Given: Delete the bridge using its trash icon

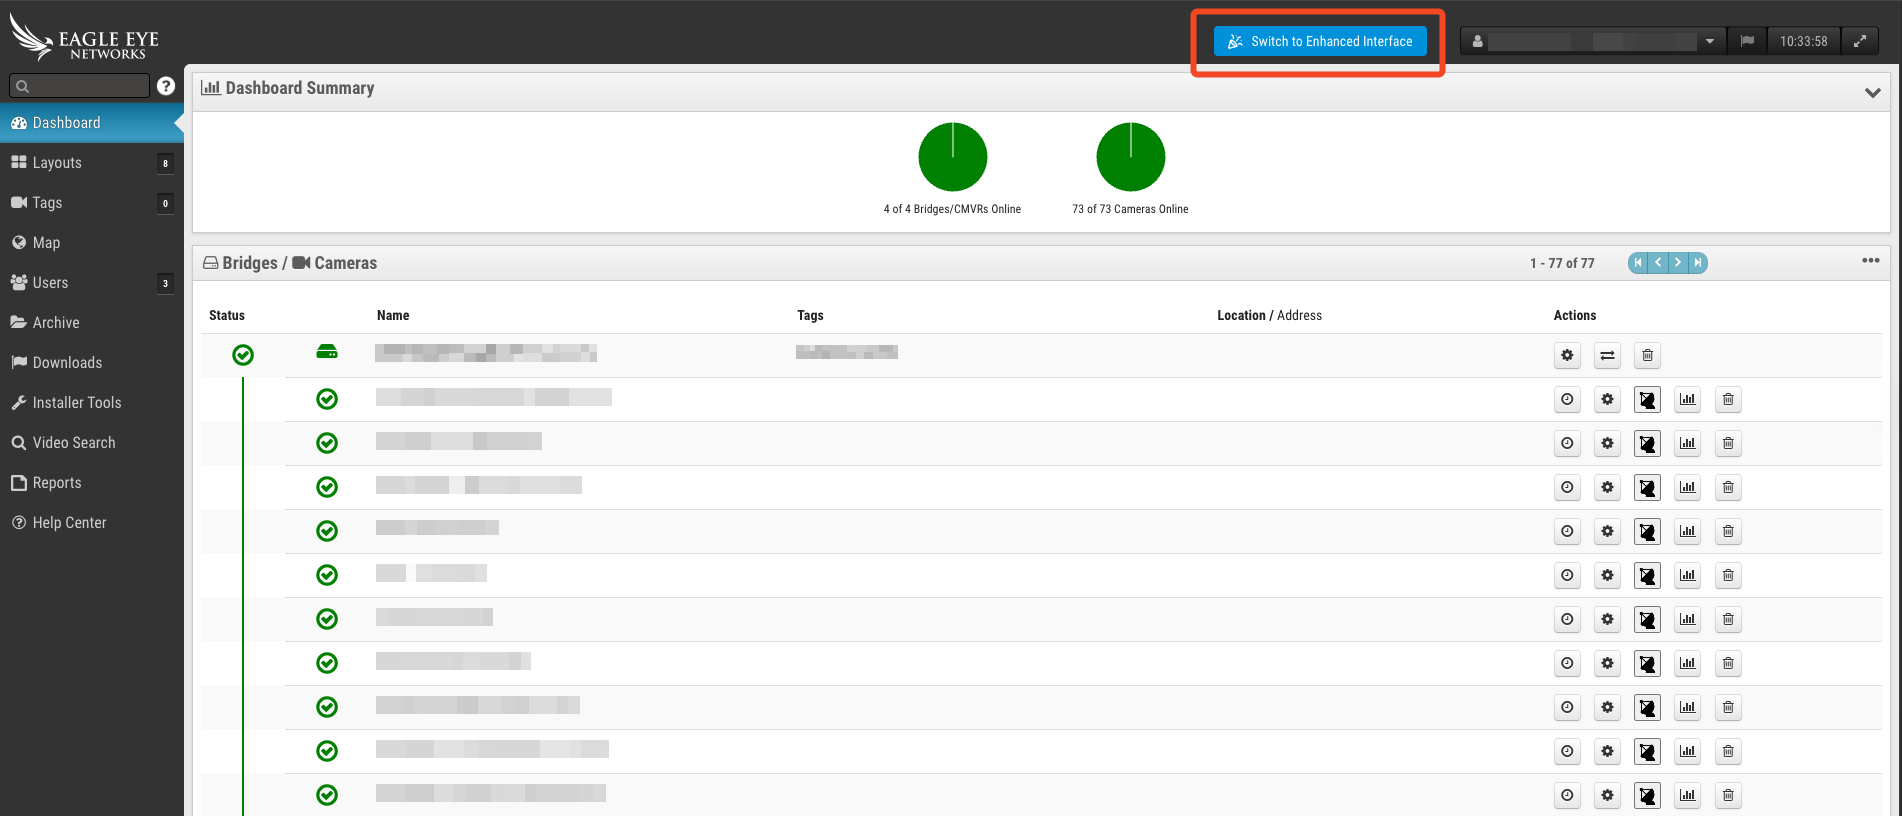Looking at the screenshot, I should click(1647, 355).
